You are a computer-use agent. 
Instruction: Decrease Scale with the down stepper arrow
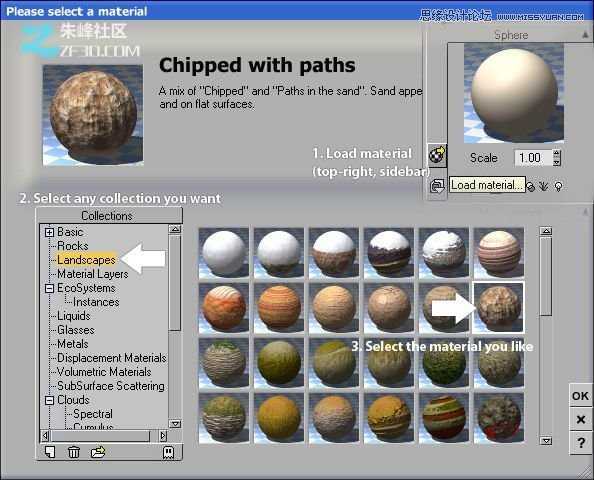click(556, 162)
